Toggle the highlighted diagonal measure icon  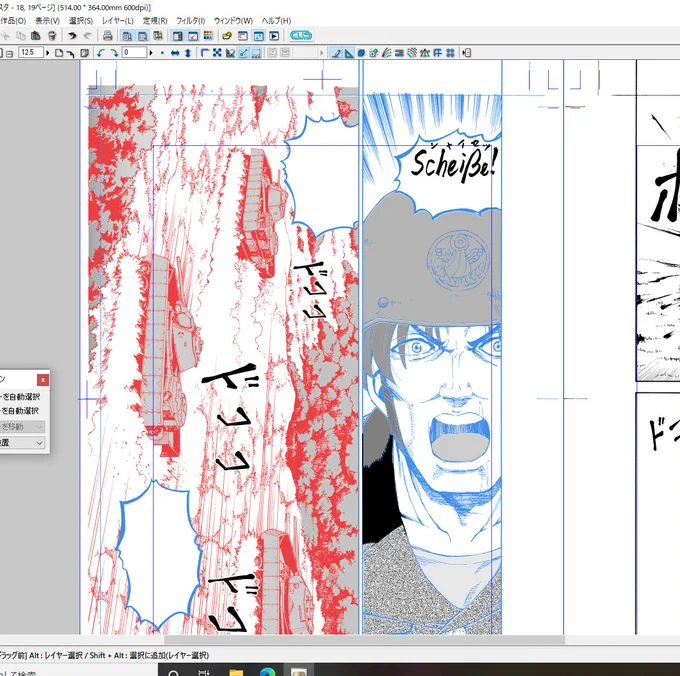click(243, 53)
